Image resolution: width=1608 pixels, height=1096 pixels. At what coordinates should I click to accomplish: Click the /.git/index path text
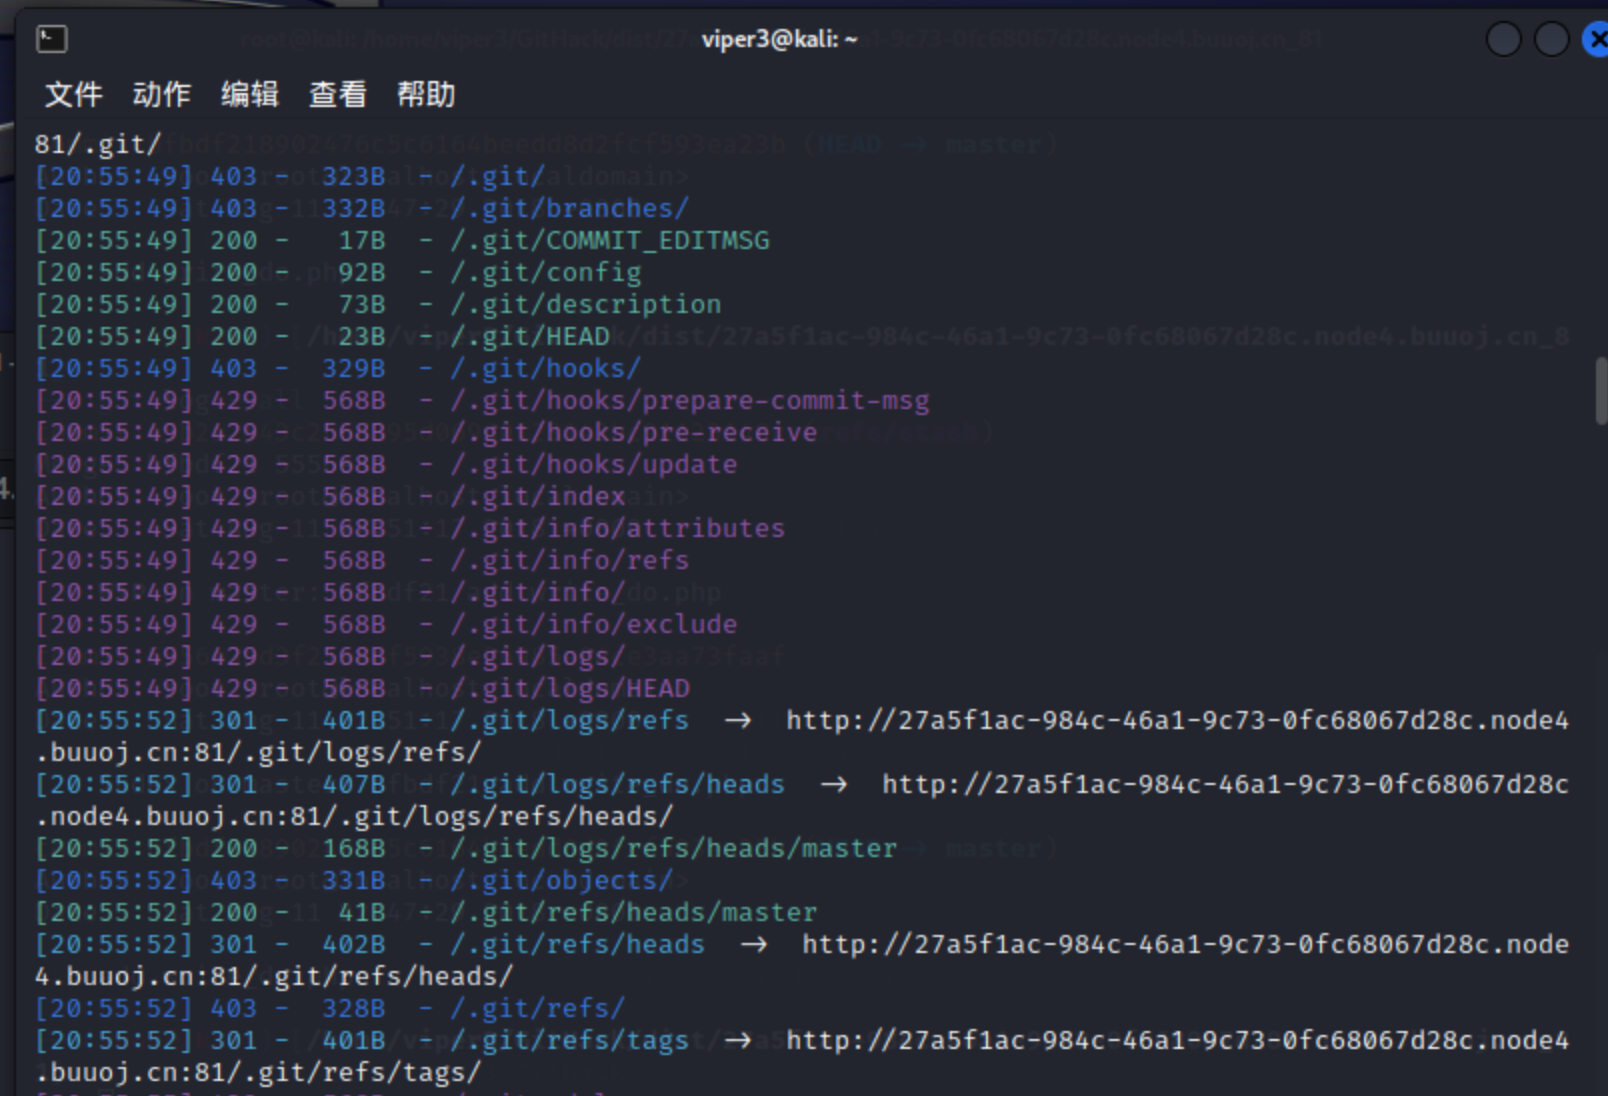click(538, 497)
